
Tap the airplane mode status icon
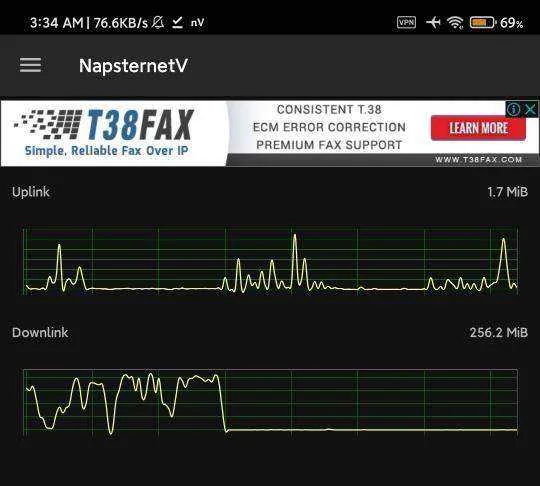(x=433, y=23)
